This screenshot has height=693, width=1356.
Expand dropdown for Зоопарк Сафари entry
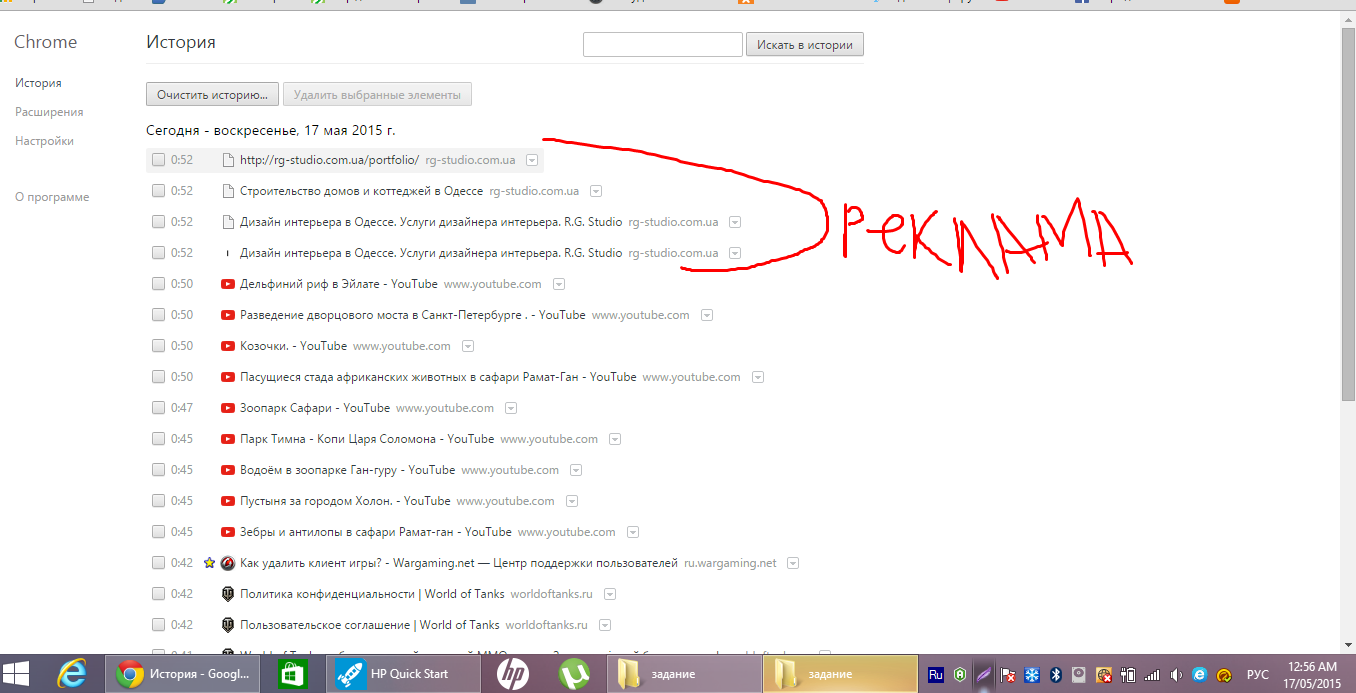[x=511, y=408]
